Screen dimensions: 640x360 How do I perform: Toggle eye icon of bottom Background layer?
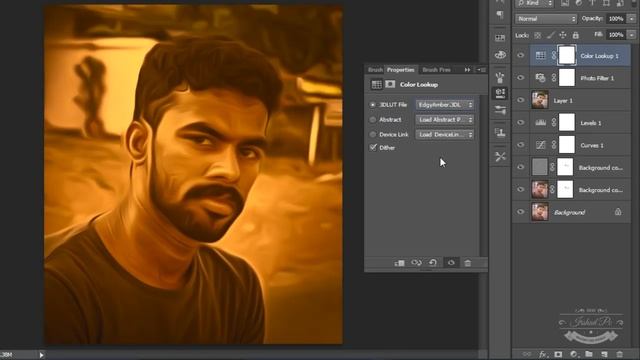520,212
